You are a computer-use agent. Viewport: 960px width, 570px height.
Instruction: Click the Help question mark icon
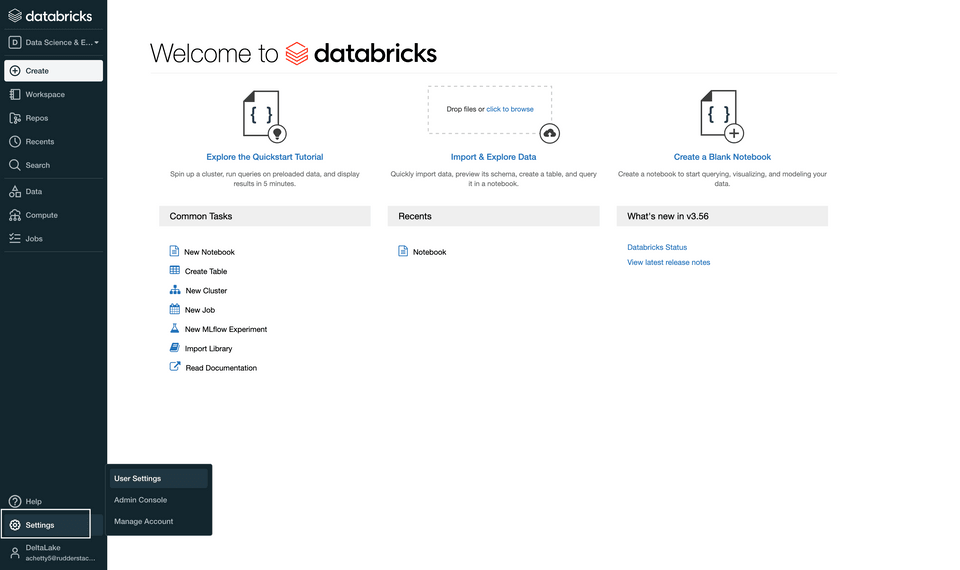(15, 501)
